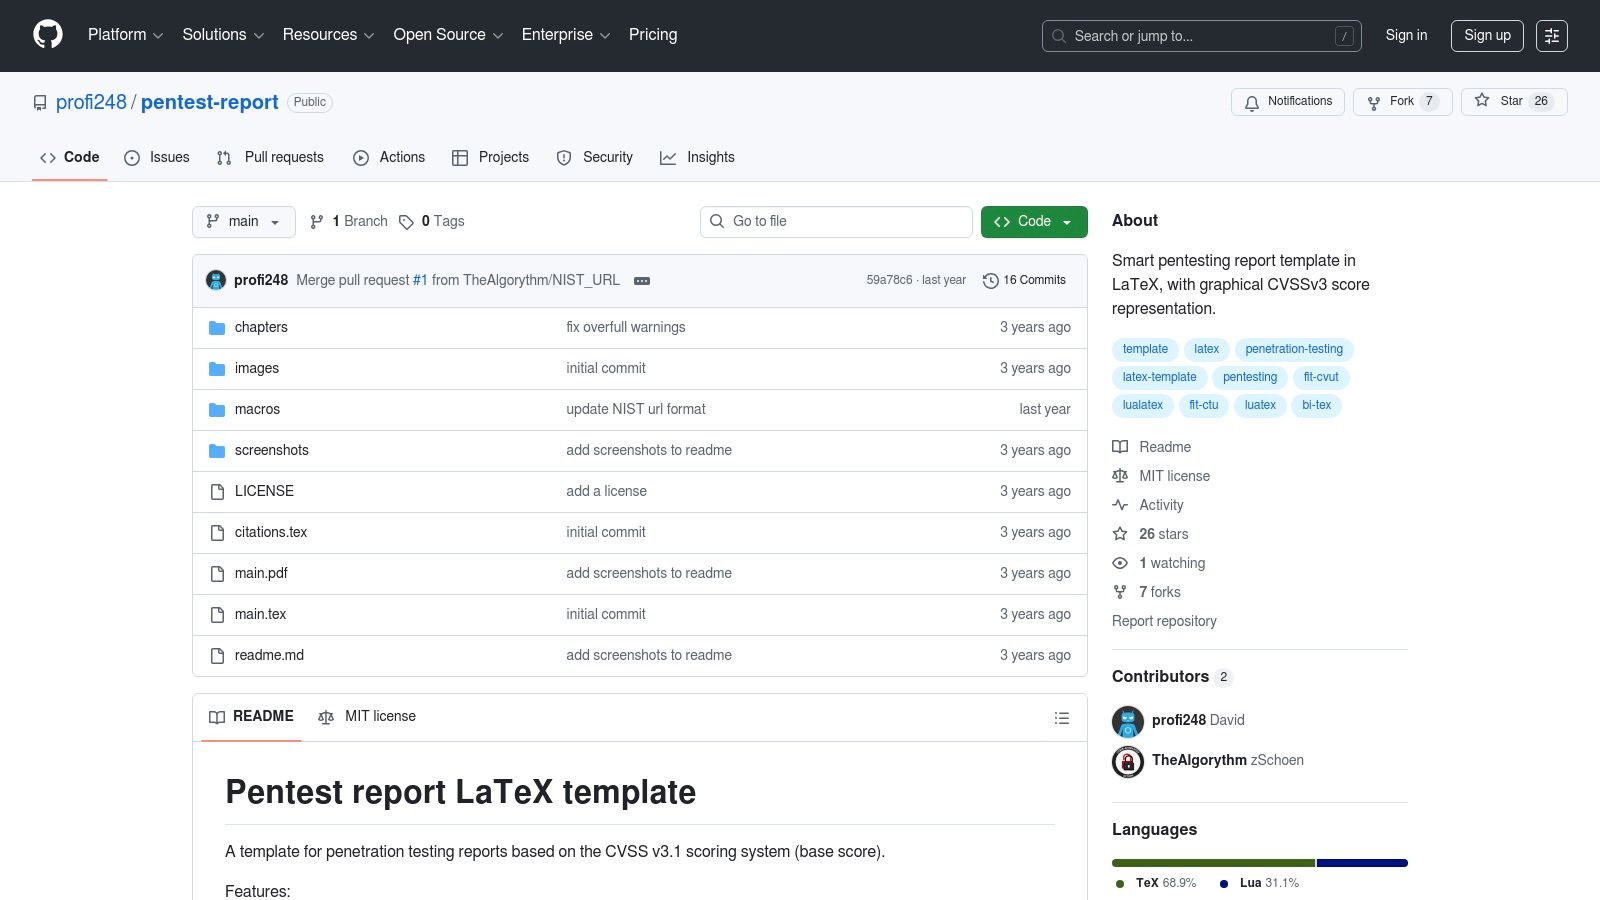Click the Sign up button
Viewport: 1600px width, 900px height.
click(1487, 35)
